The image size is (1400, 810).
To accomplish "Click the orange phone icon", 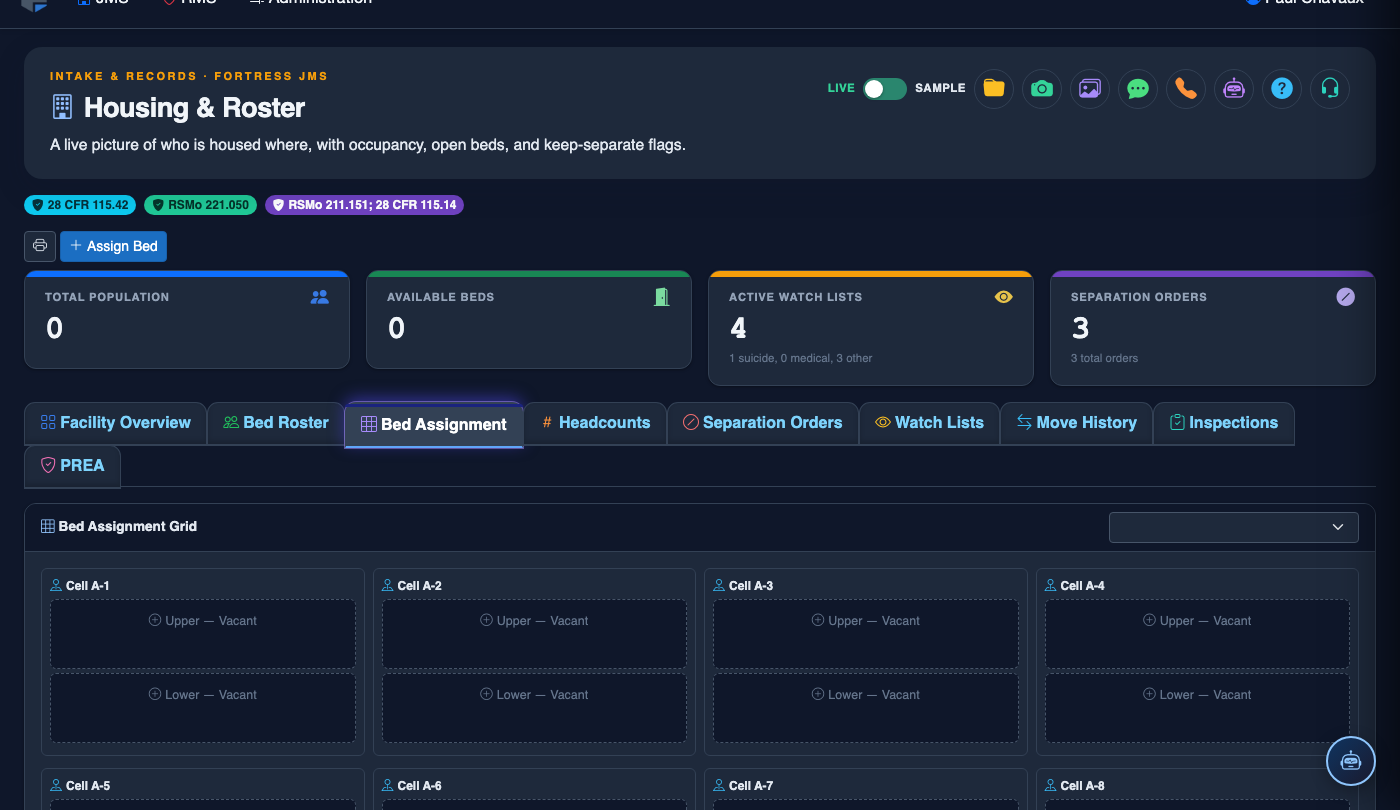I will (1186, 88).
